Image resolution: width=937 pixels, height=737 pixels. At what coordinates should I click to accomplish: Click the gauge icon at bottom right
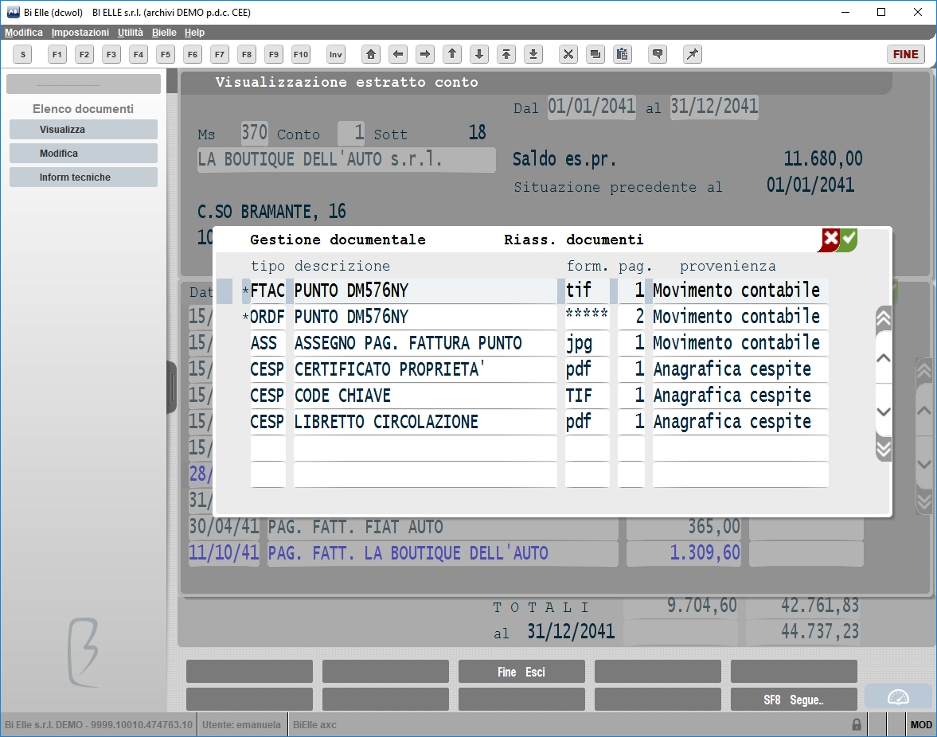(x=898, y=698)
